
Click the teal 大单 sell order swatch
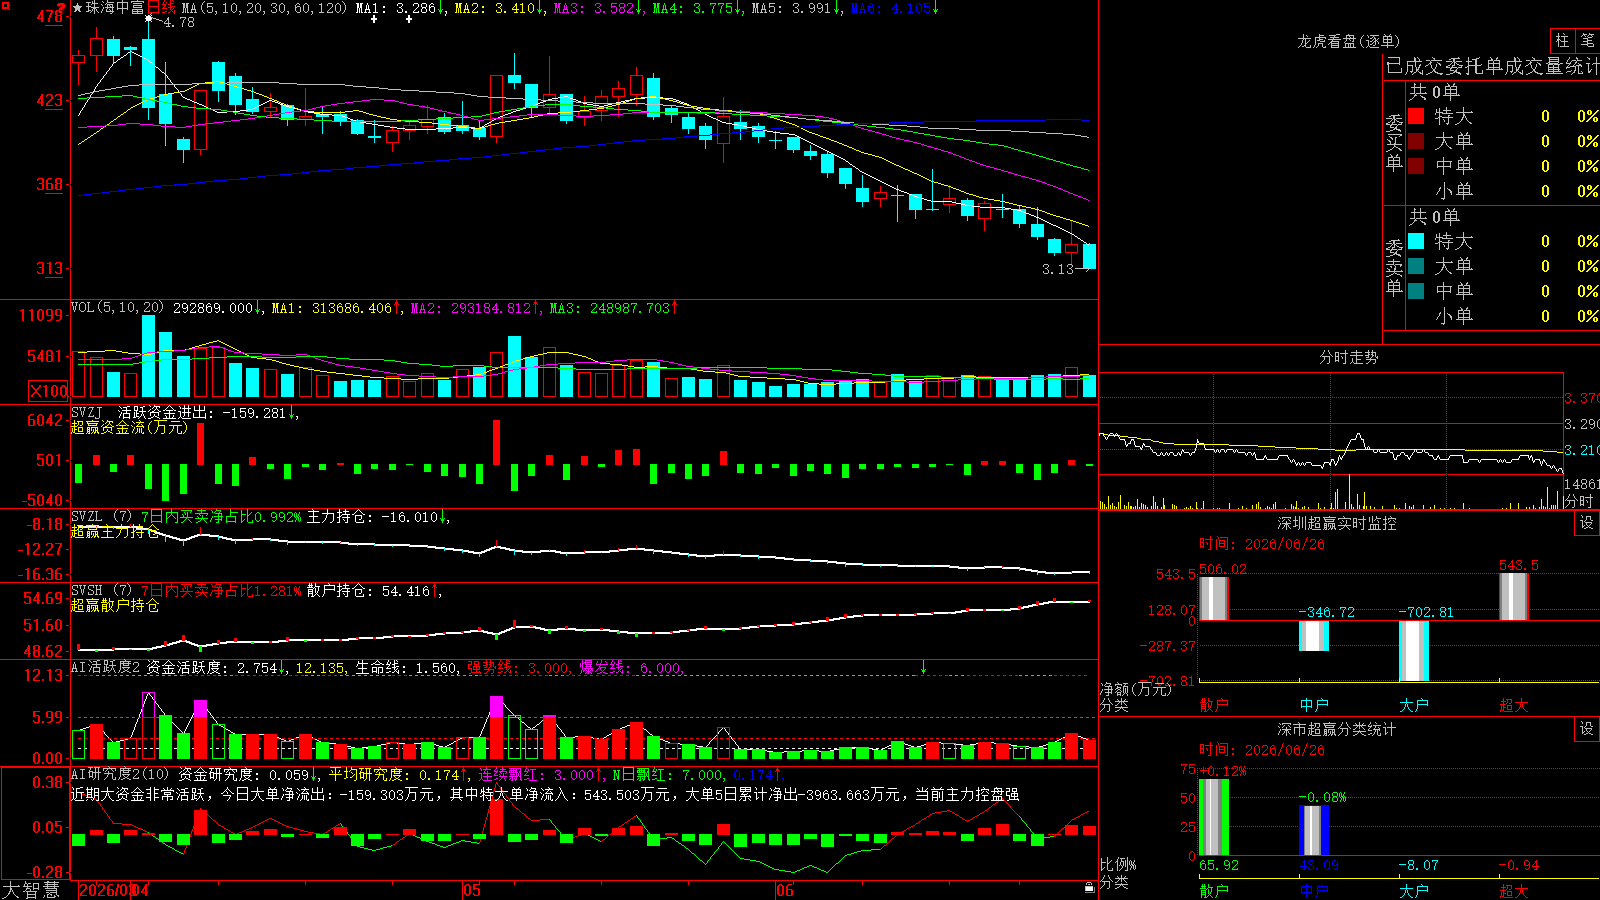pos(1416,266)
